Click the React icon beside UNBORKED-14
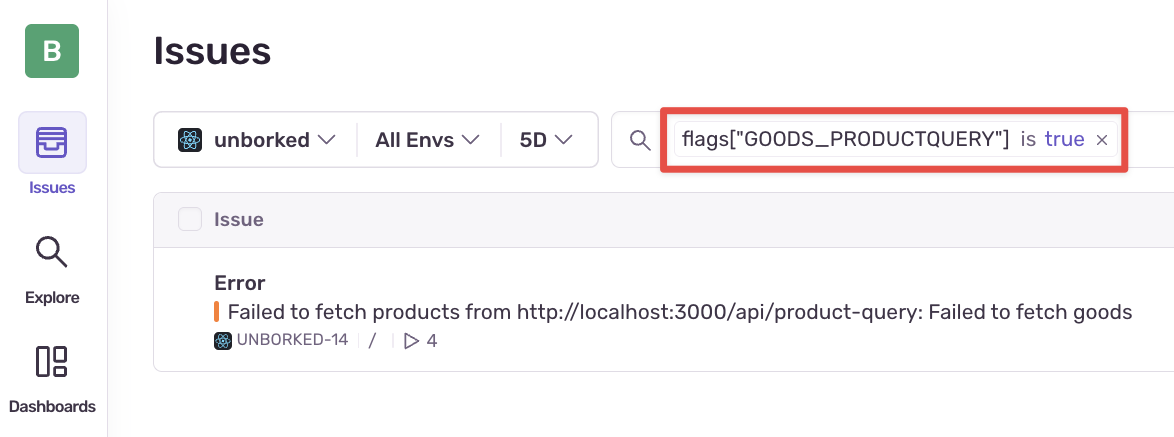The image size is (1174, 437). point(223,341)
